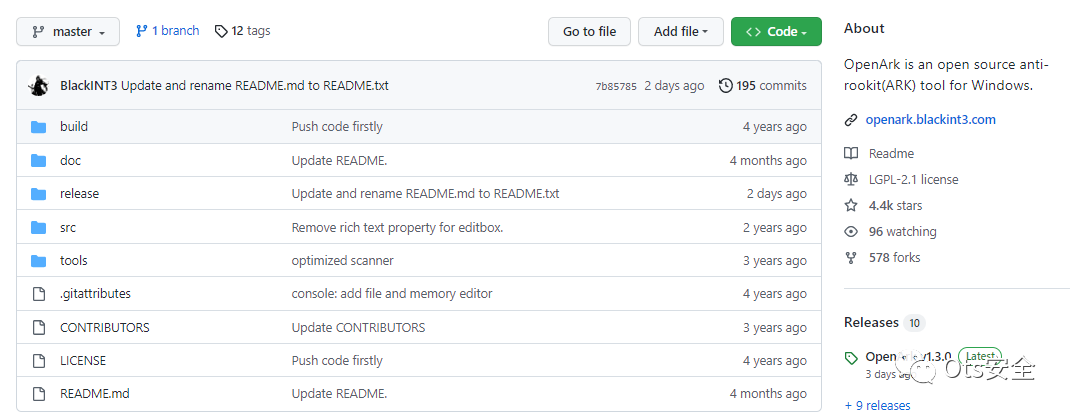The width and height of the screenshot is (1070, 415).
Task: Click the branch icon beside 1 branch
Action: click(x=142, y=31)
